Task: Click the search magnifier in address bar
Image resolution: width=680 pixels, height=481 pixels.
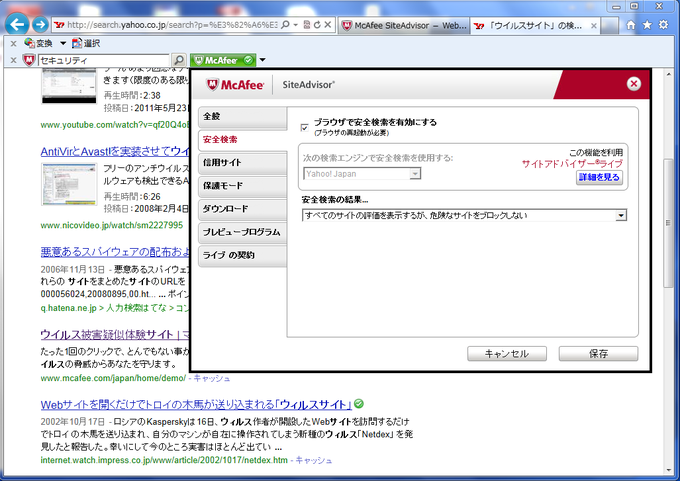Action: click(x=285, y=25)
